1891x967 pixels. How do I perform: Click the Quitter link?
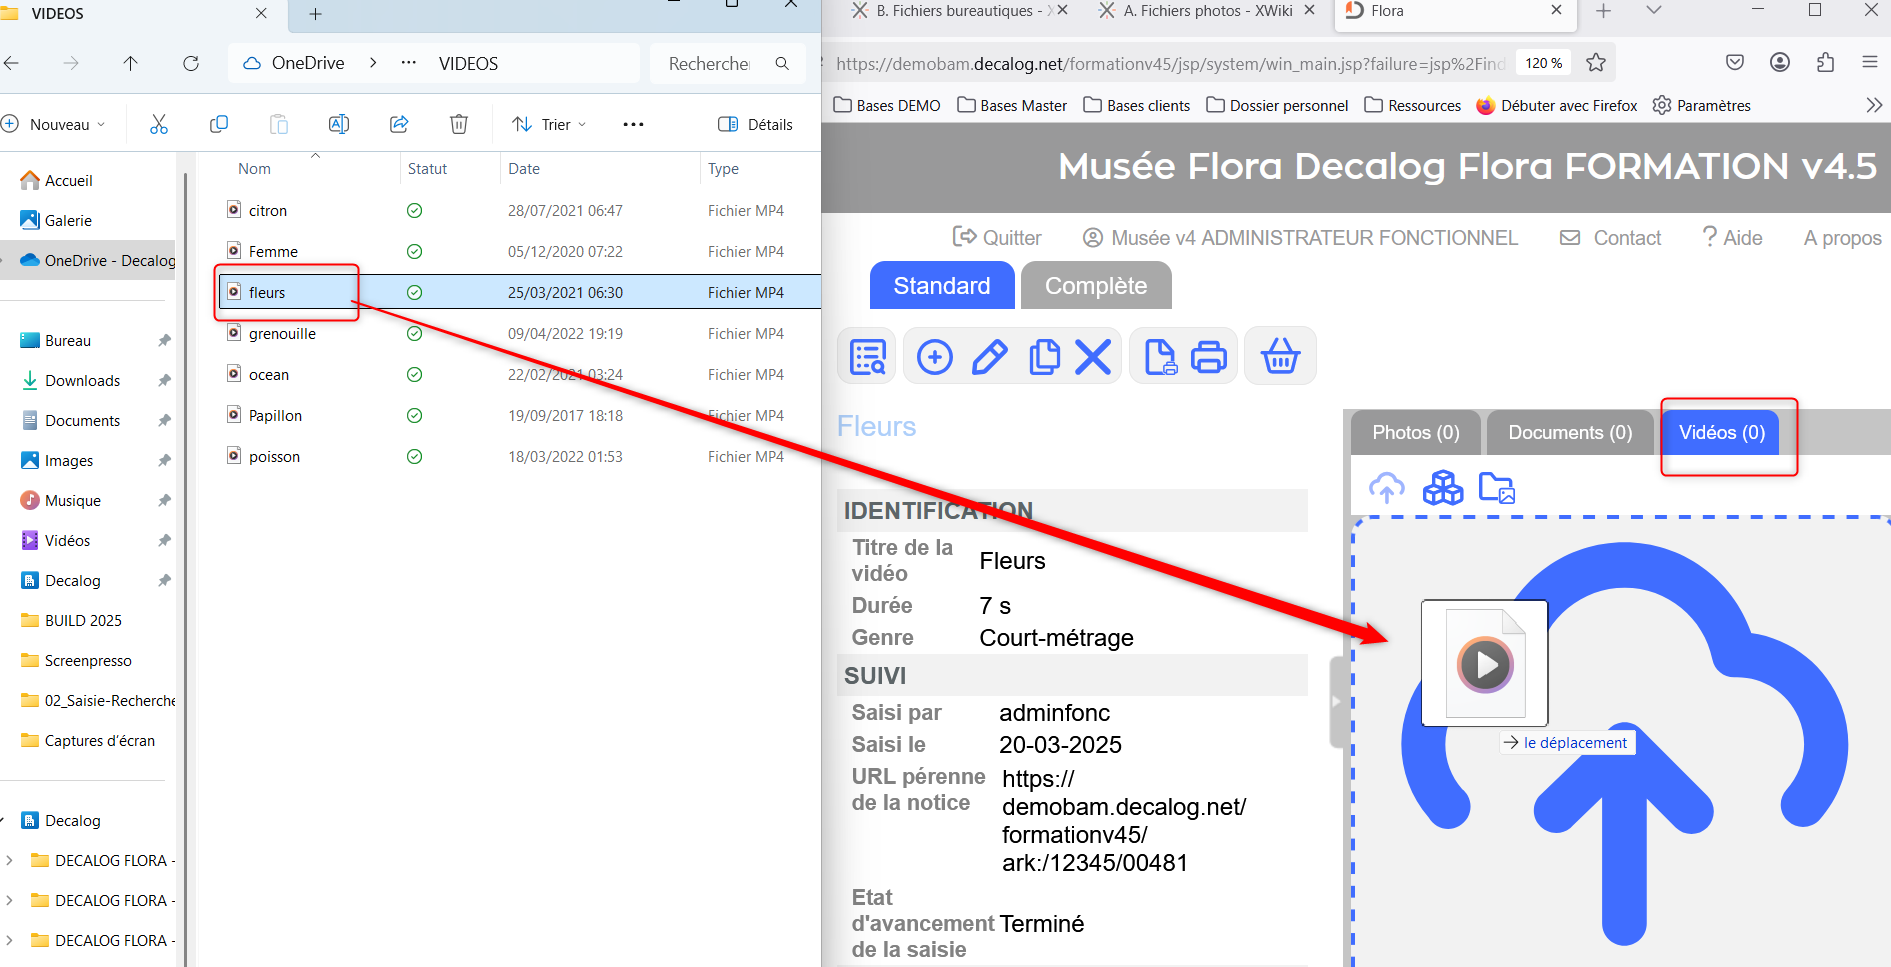point(997,238)
